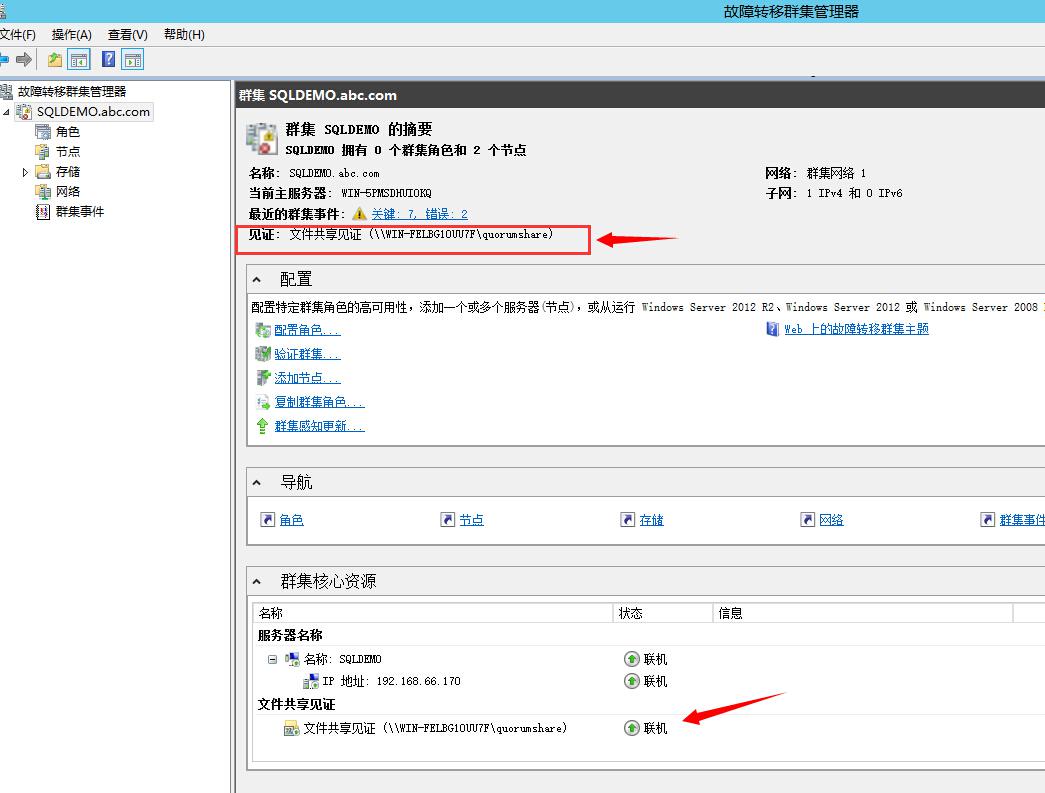The height and width of the screenshot is (793, 1045).
Task: Toggle the action pane toolbar icon
Action: click(x=133, y=60)
